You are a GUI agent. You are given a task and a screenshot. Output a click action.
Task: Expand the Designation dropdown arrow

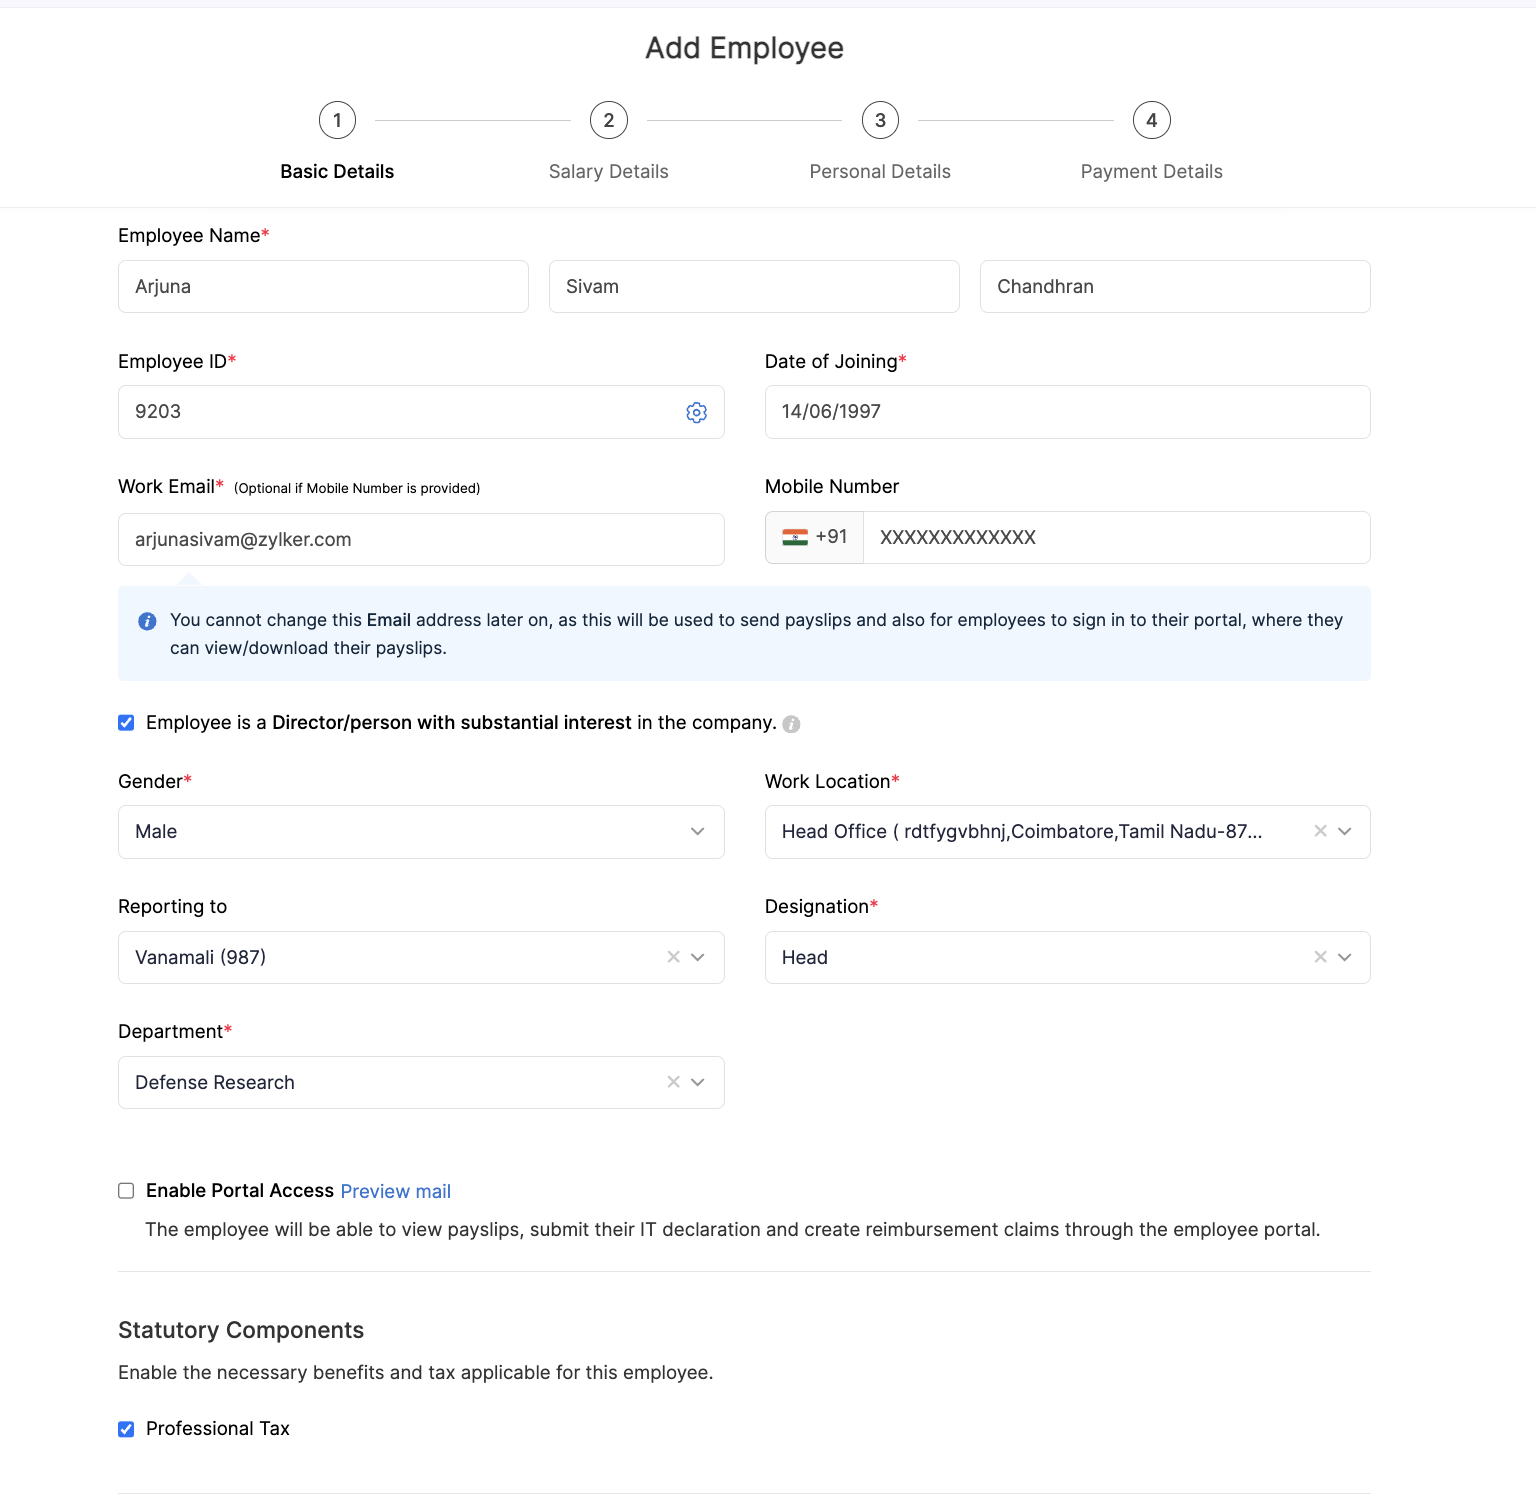point(1345,957)
